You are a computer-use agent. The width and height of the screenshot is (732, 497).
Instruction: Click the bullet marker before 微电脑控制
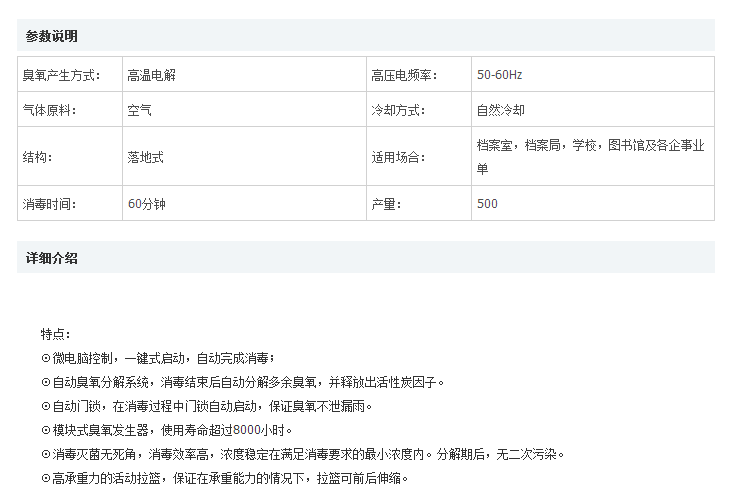click(46, 358)
